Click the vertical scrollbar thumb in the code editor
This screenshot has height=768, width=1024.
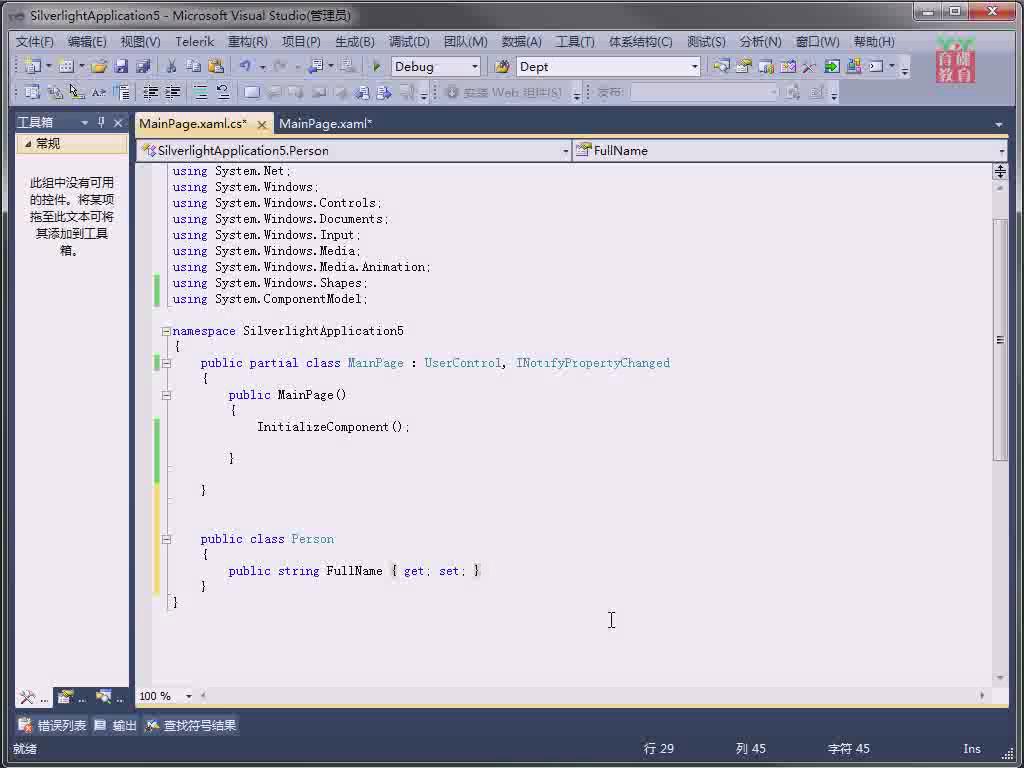pyautogui.click(x=1000, y=340)
